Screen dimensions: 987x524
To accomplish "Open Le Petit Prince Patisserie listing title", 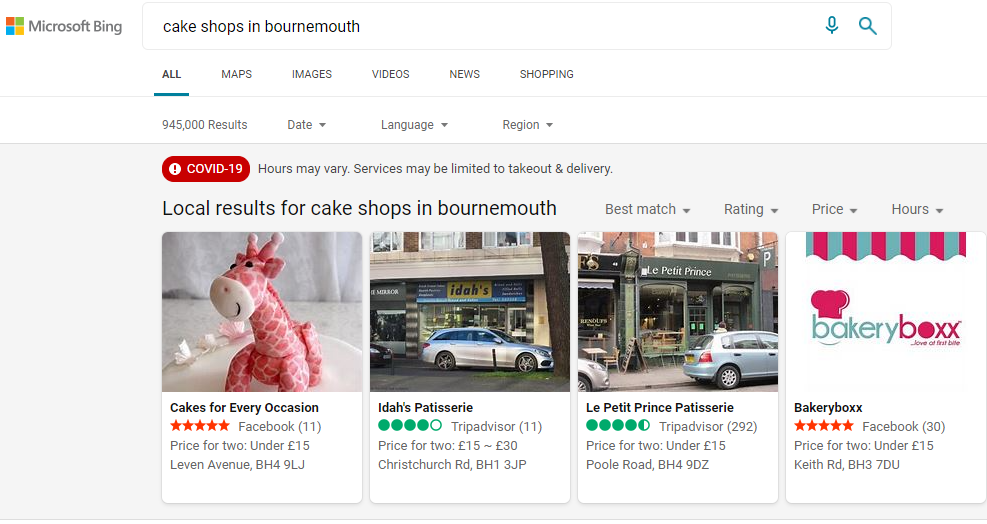I will click(660, 407).
